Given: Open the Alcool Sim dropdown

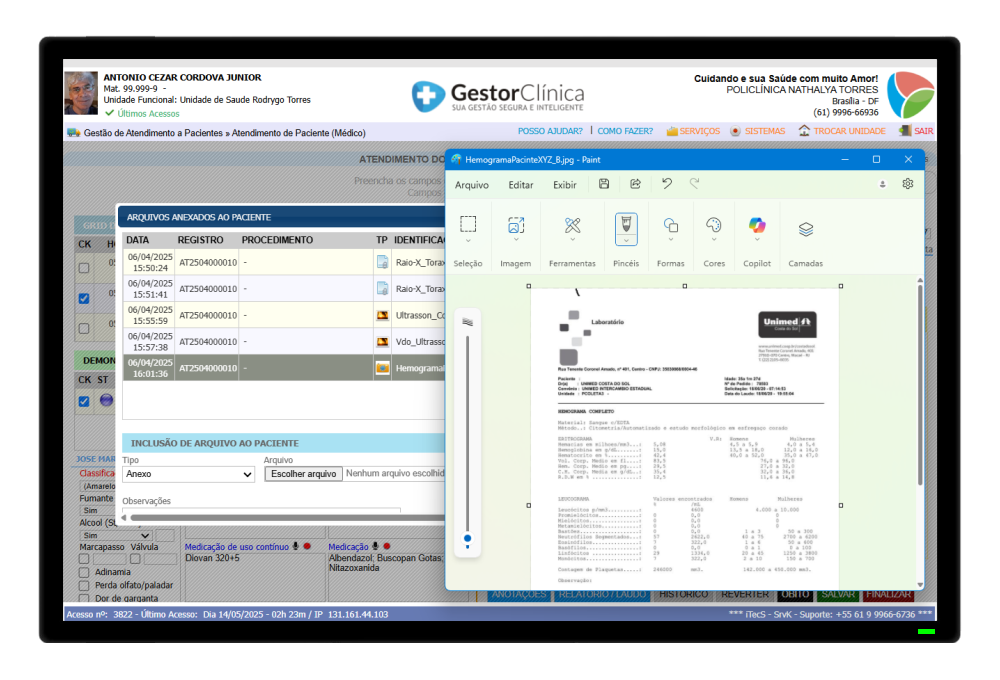Looking at the screenshot, I should 116,535.
